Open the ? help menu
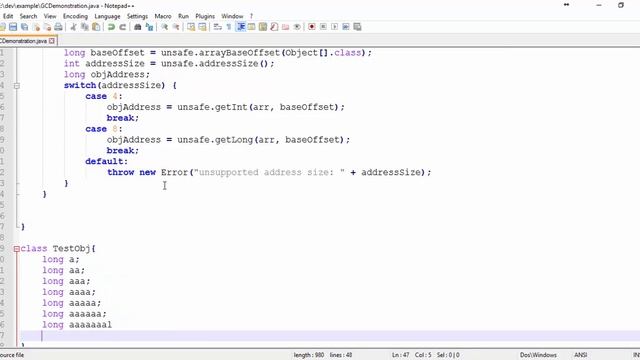 point(251,16)
